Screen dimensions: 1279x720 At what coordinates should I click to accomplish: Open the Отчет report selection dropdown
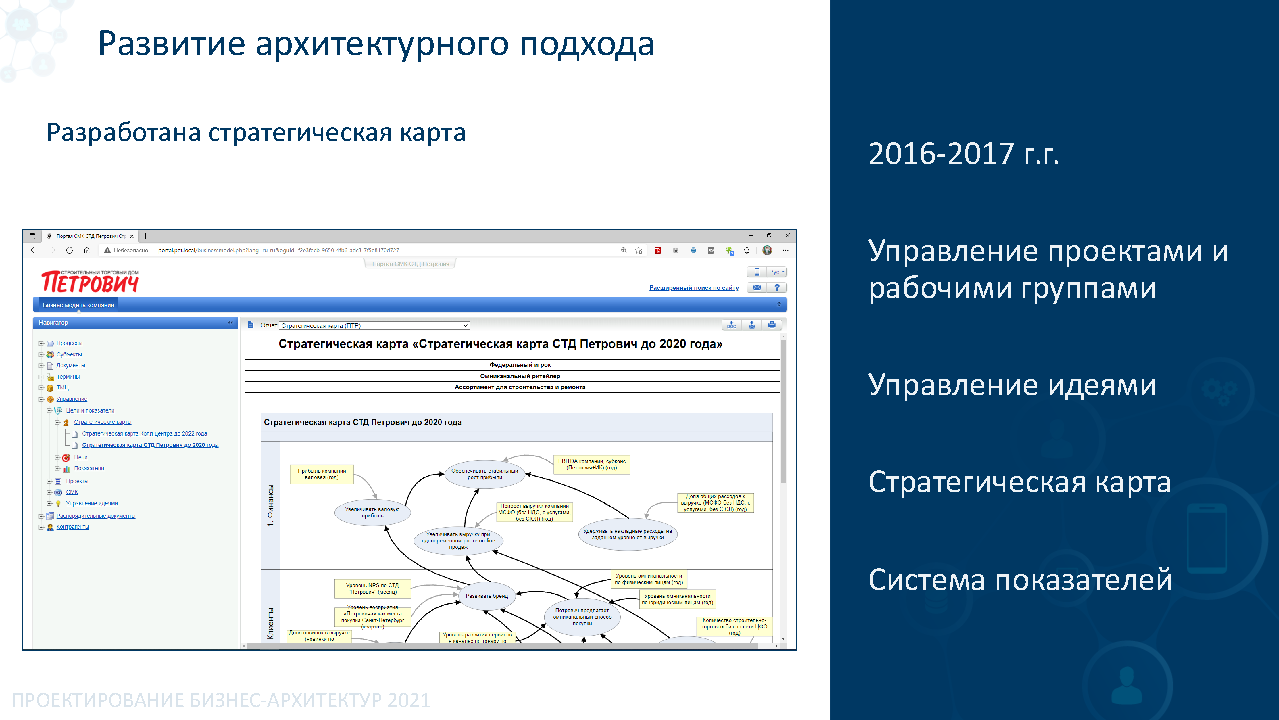[374, 325]
